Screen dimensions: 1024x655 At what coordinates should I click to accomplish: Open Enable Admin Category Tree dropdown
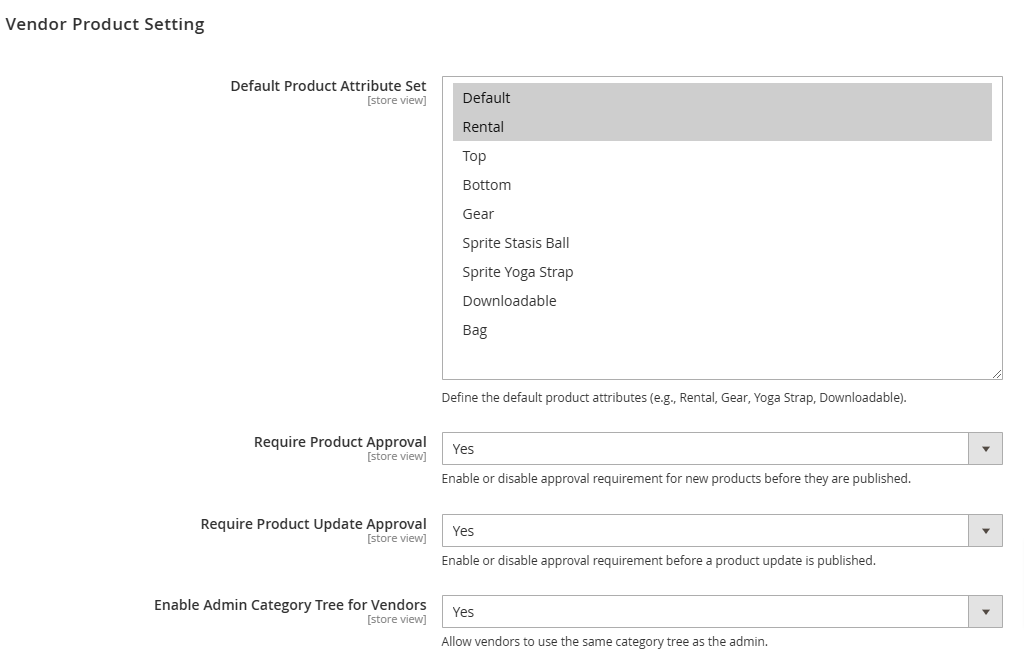pyautogui.click(x=722, y=612)
